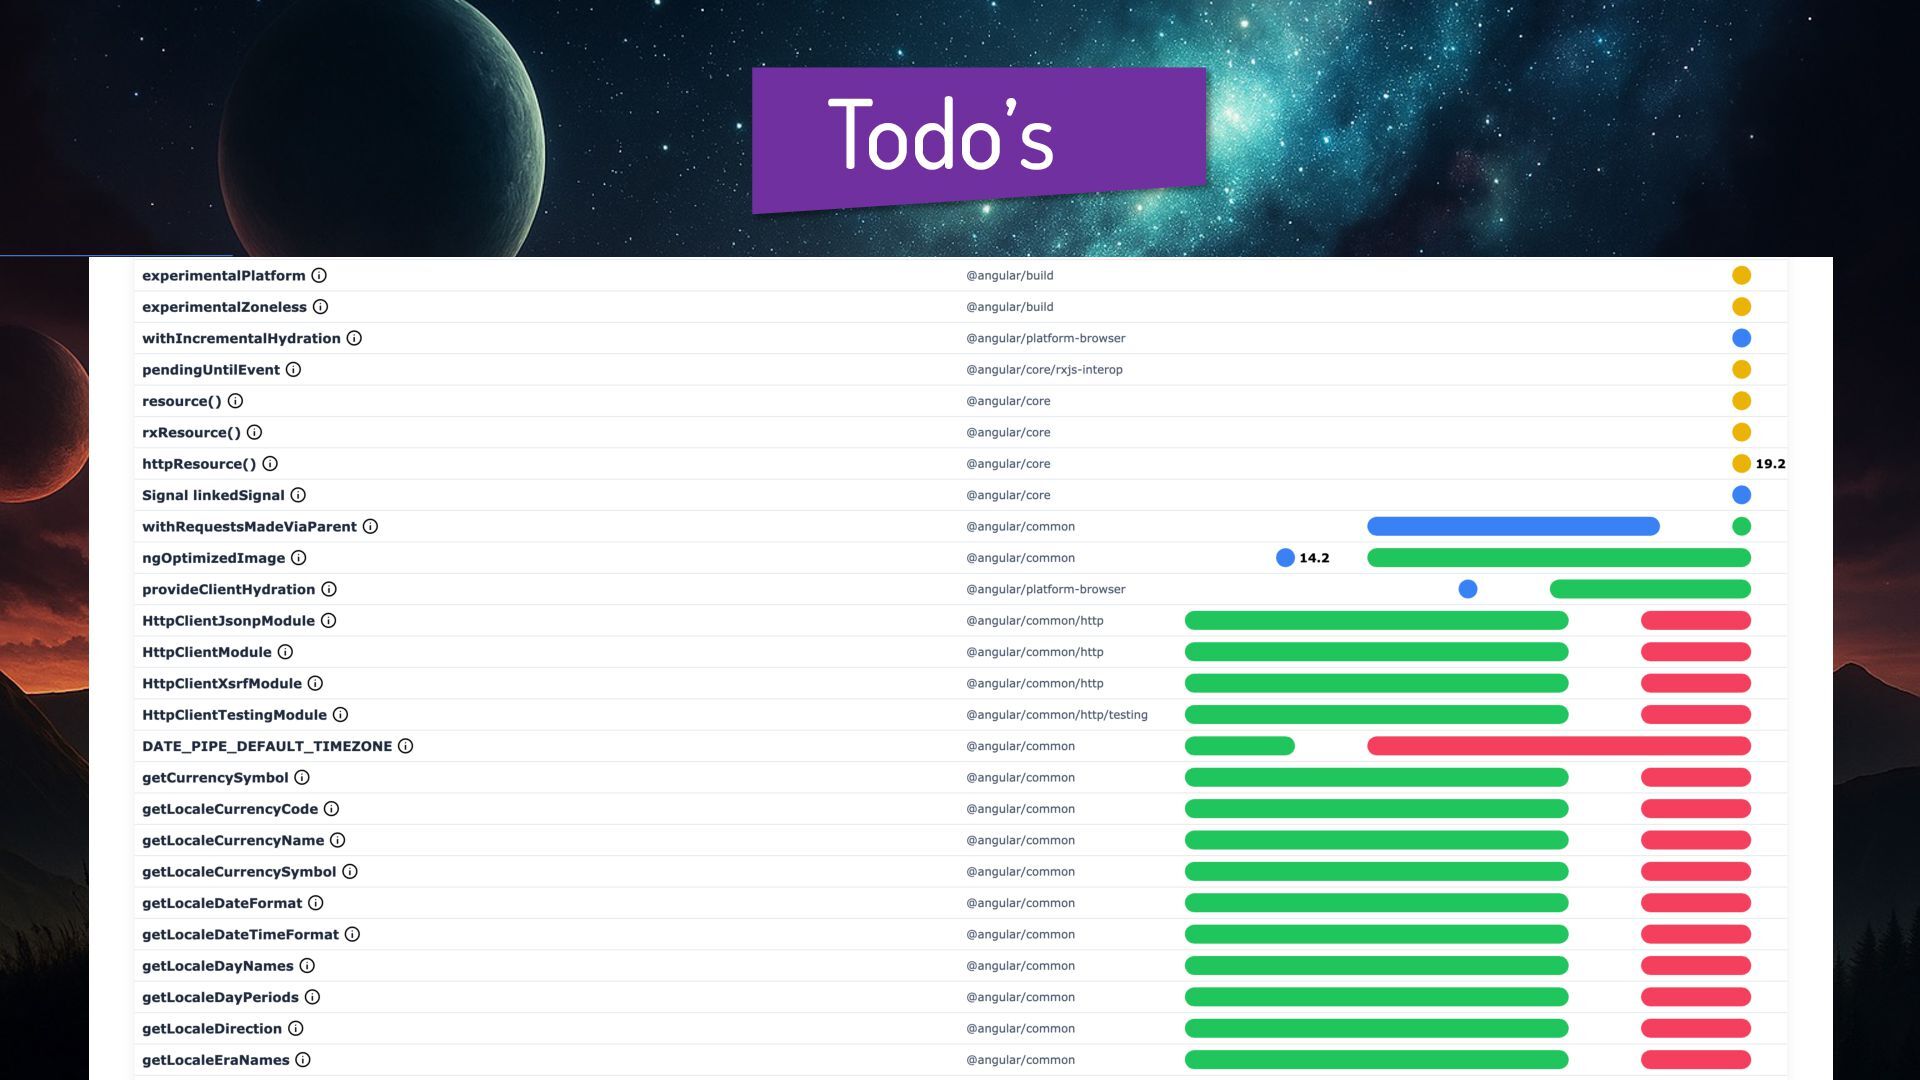Click the long red bar for DATE_PIPE_DEFAULT_TIMEZONE

1558,746
